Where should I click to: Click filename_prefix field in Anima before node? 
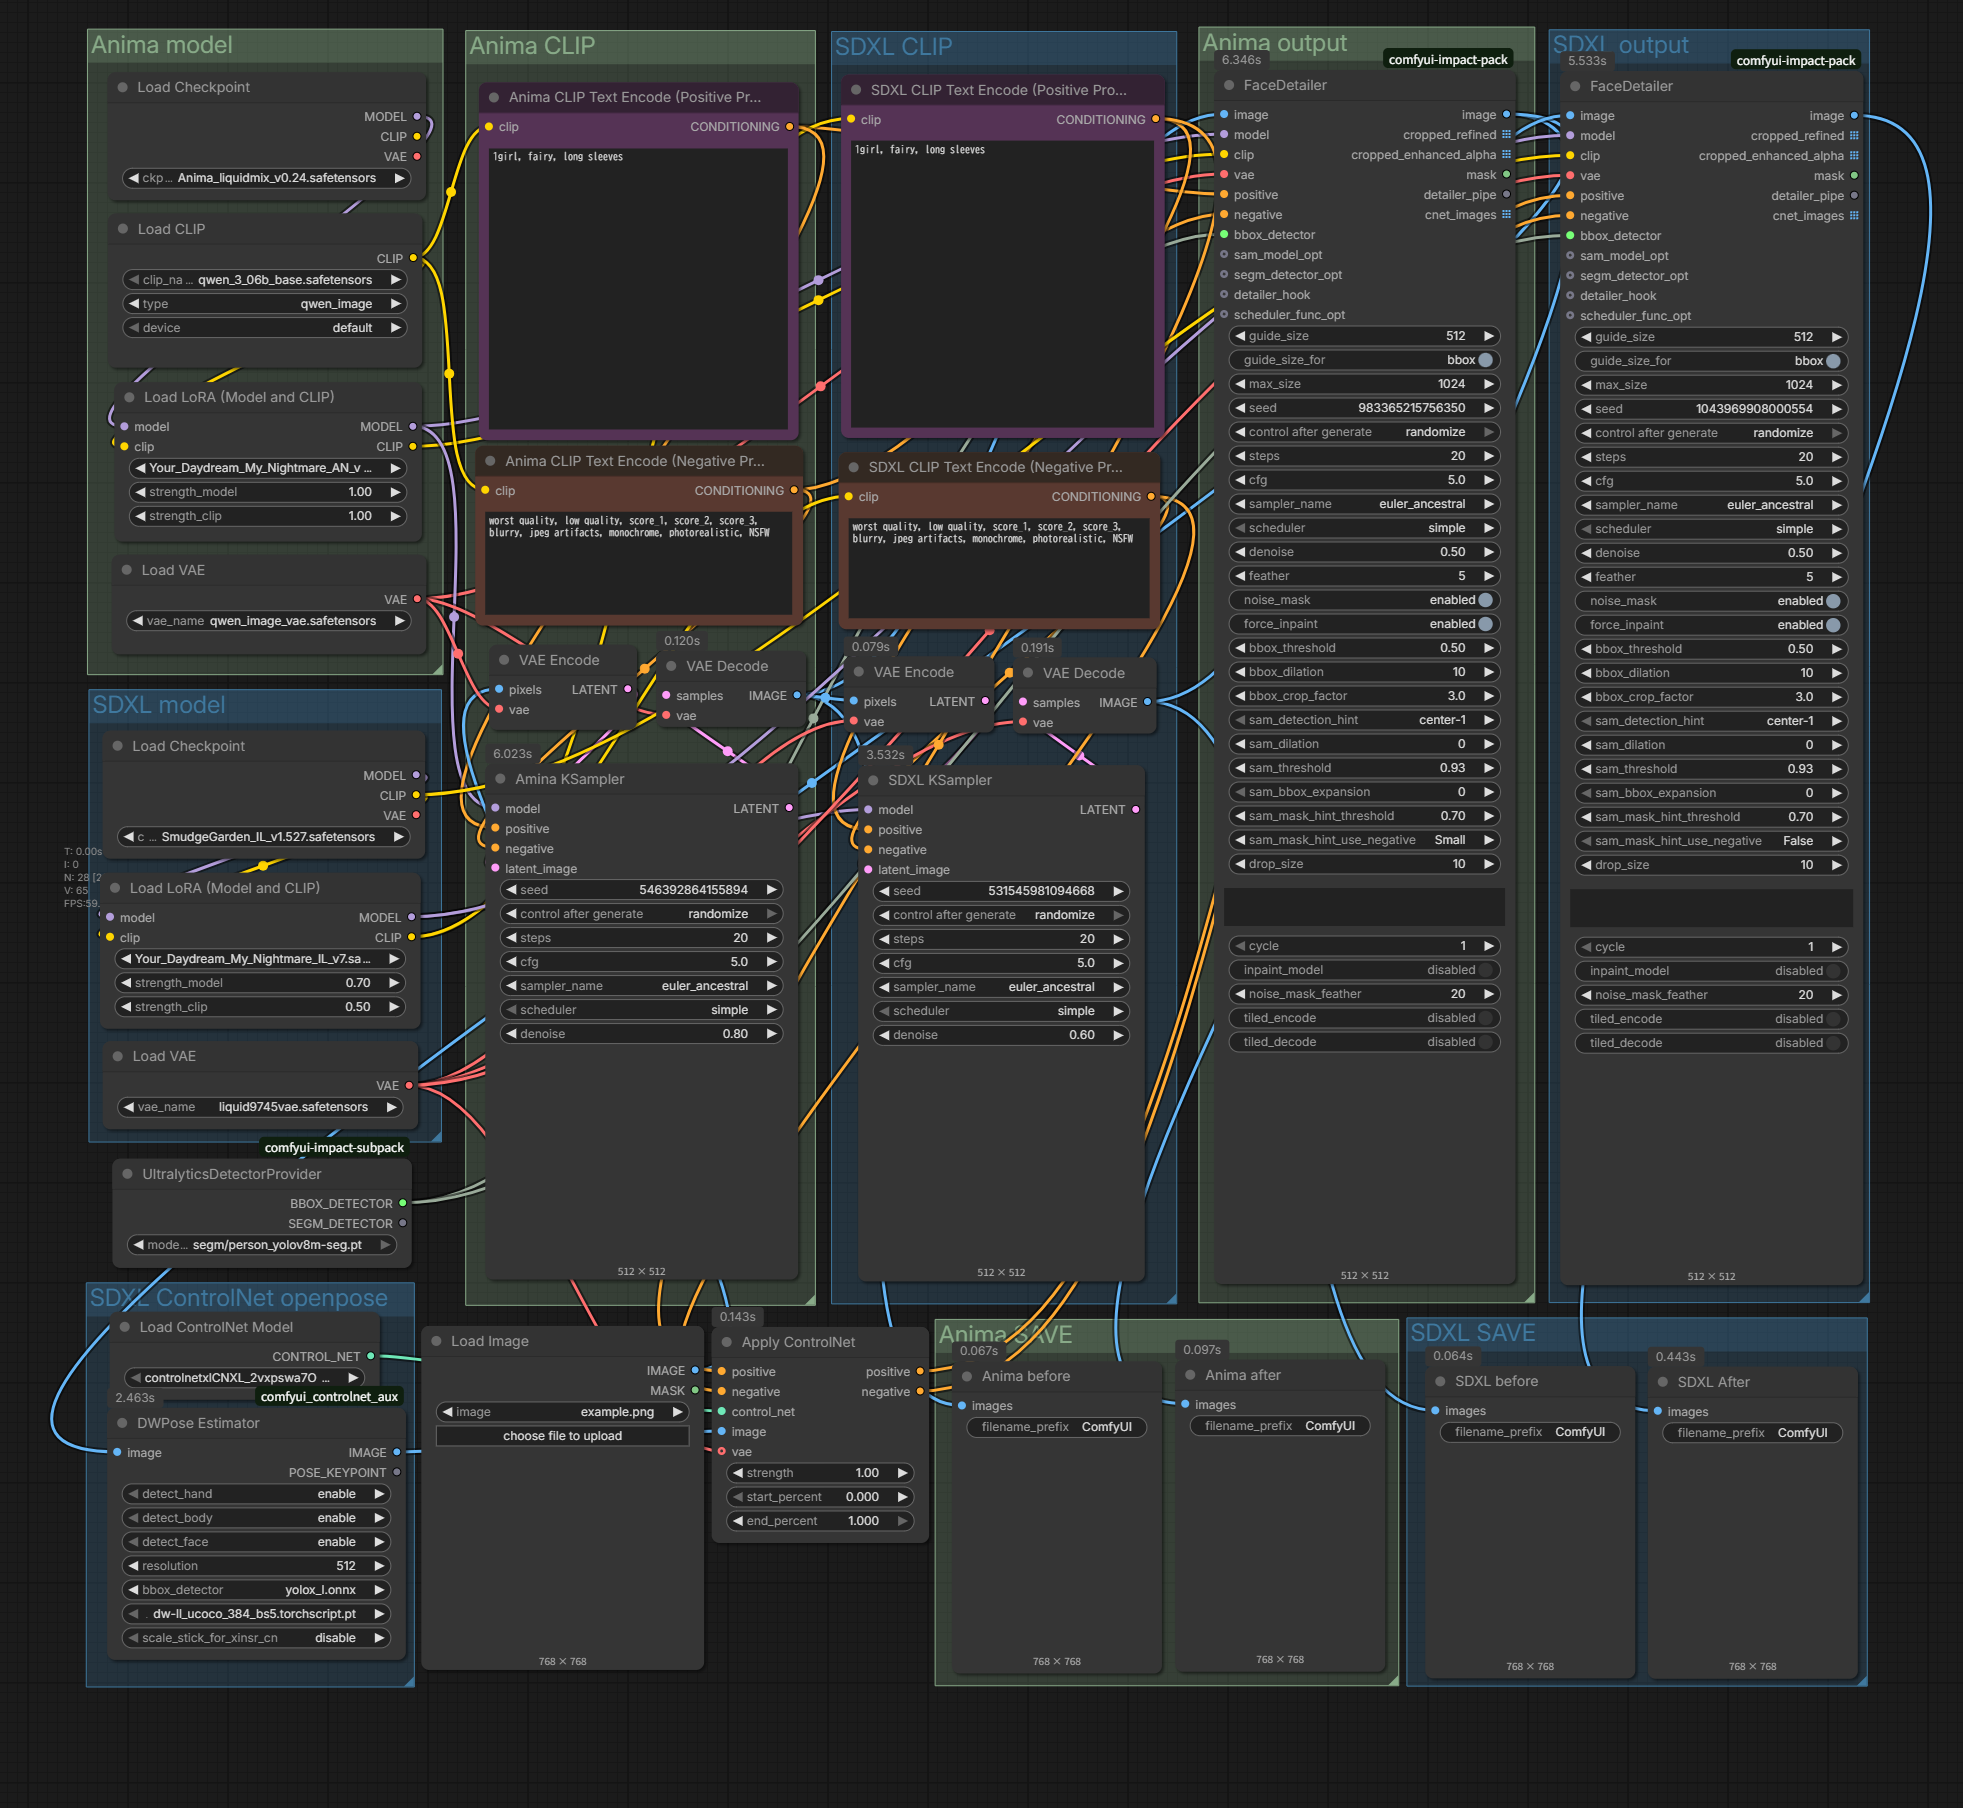(x=1057, y=1427)
